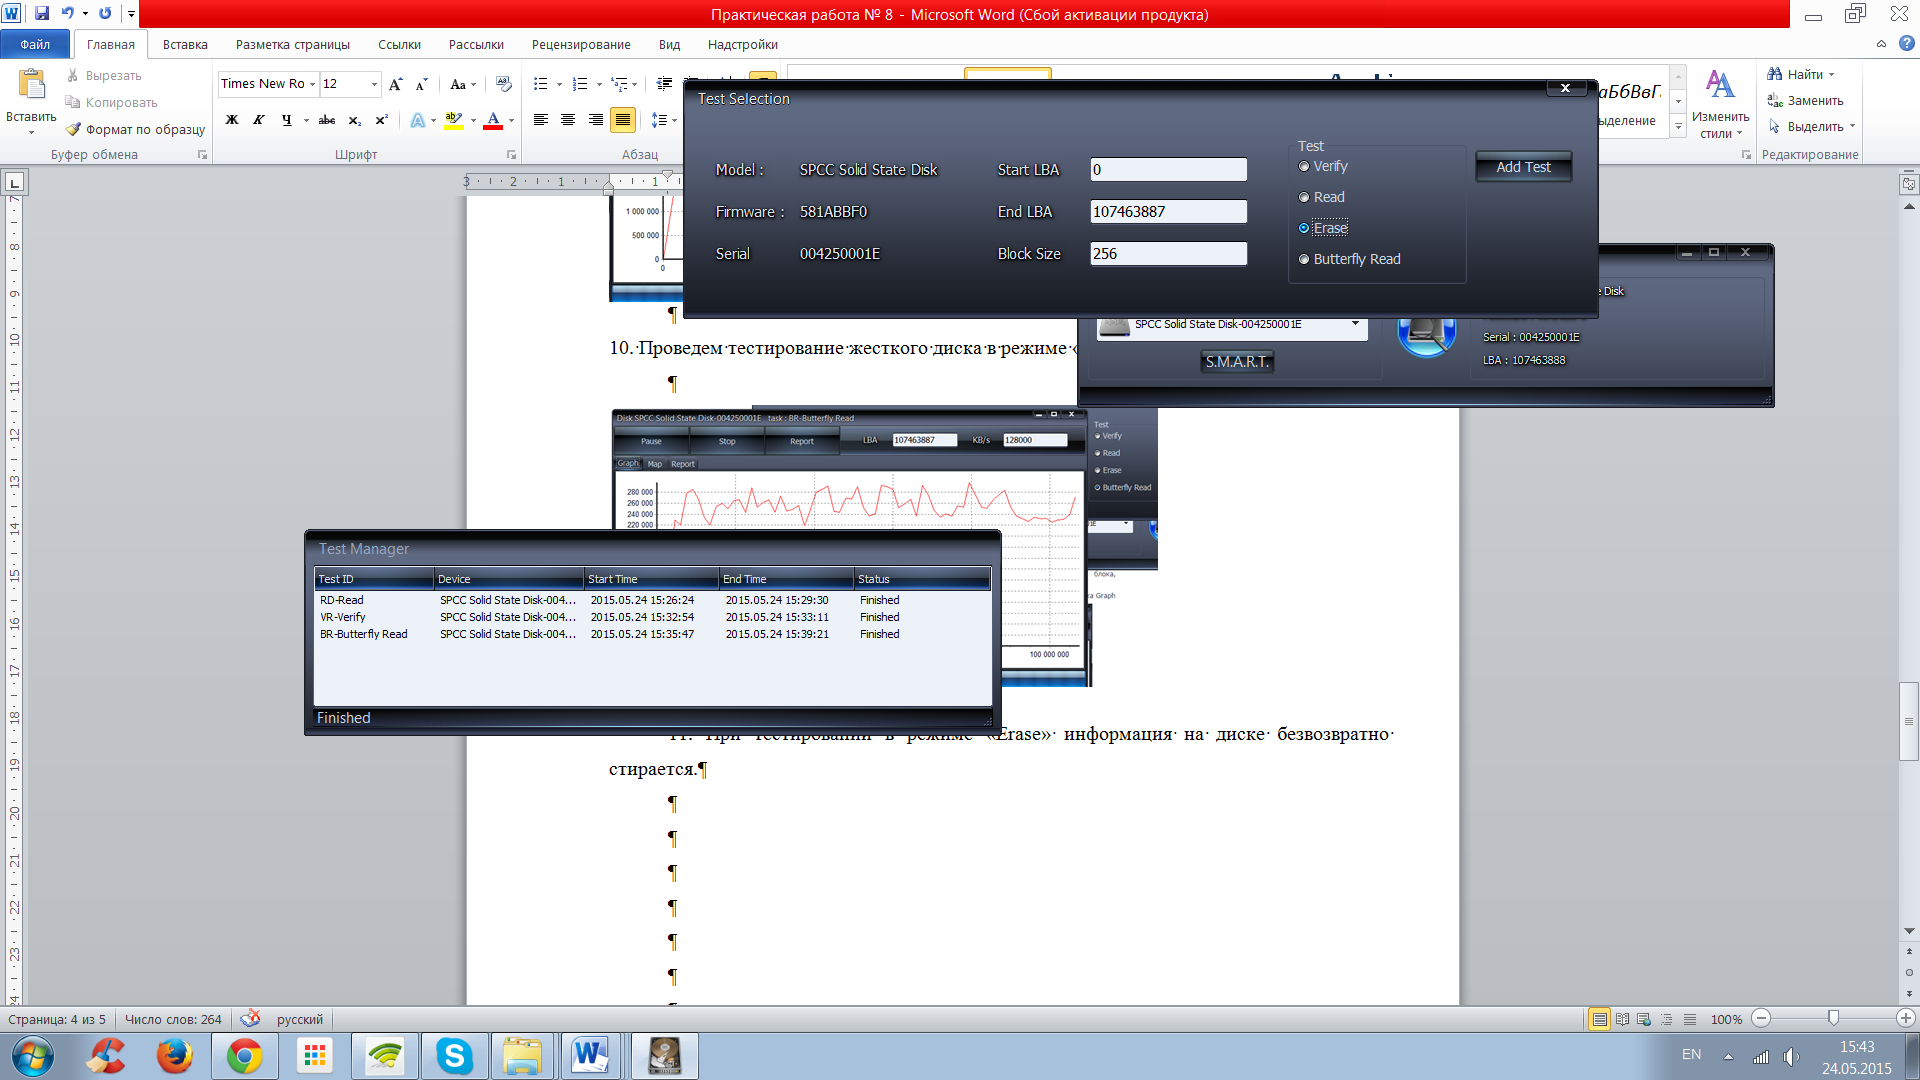Toggle italic formatting (К)

[259, 120]
